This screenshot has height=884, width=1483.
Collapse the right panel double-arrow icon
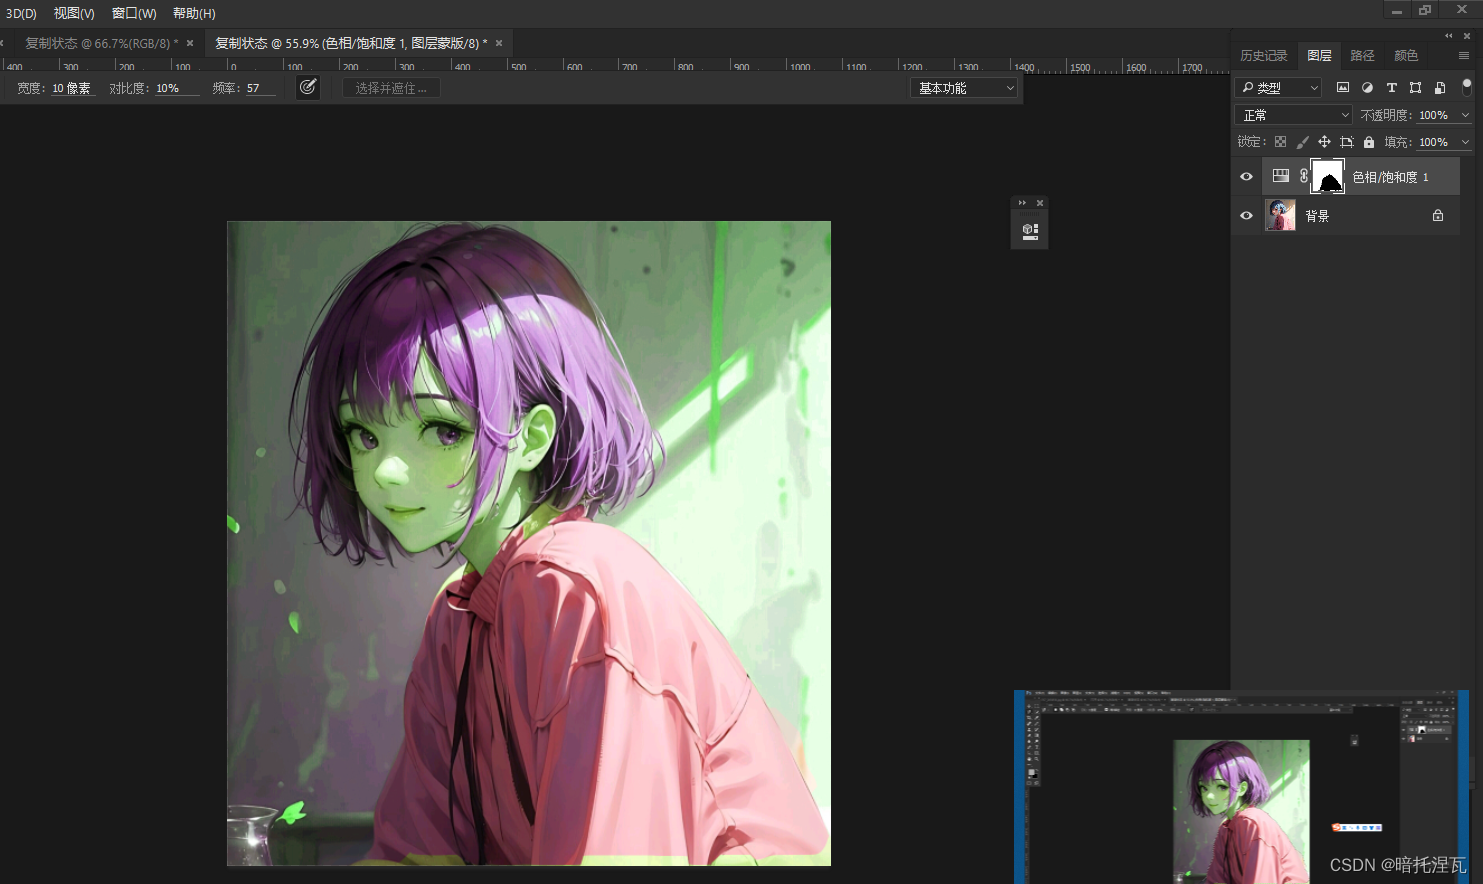1448,35
